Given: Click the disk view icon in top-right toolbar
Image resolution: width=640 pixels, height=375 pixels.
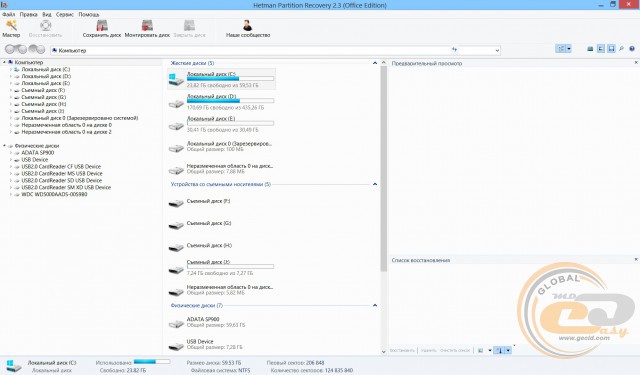Looking at the screenshot, I should (x=590, y=49).
